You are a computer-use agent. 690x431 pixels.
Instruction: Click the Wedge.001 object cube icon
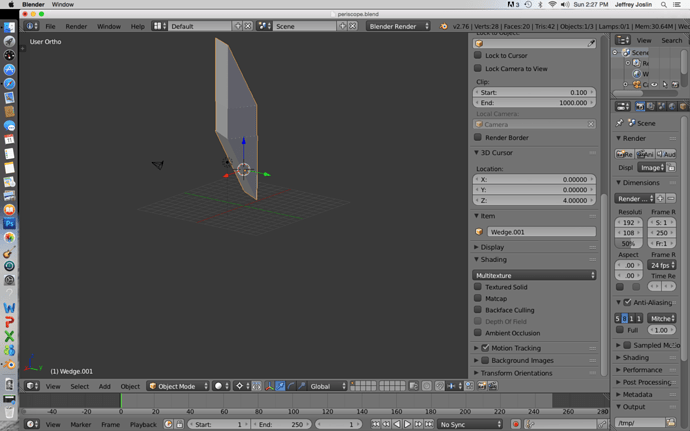tap(481, 232)
